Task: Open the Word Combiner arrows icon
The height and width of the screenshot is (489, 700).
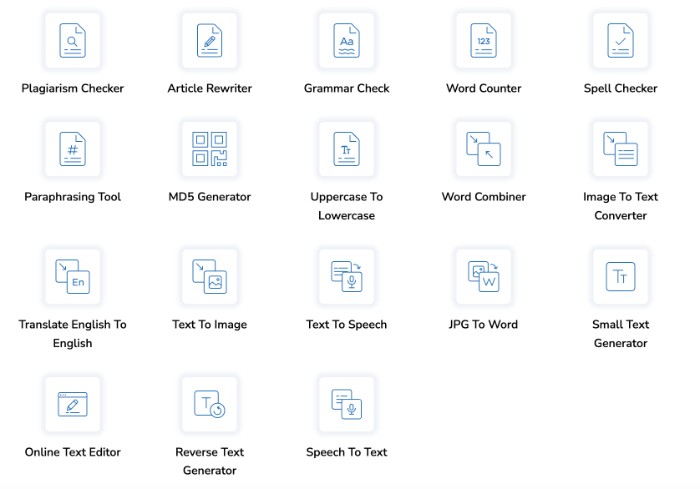Action: pos(484,149)
